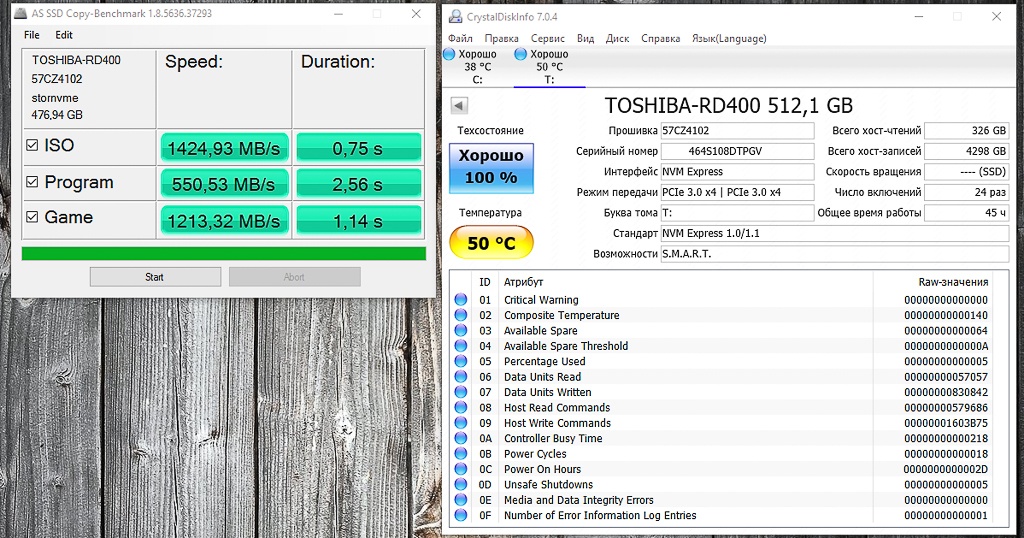Open the Вид menu
This screenshot has width=1024, height=538.
point(586,39)
